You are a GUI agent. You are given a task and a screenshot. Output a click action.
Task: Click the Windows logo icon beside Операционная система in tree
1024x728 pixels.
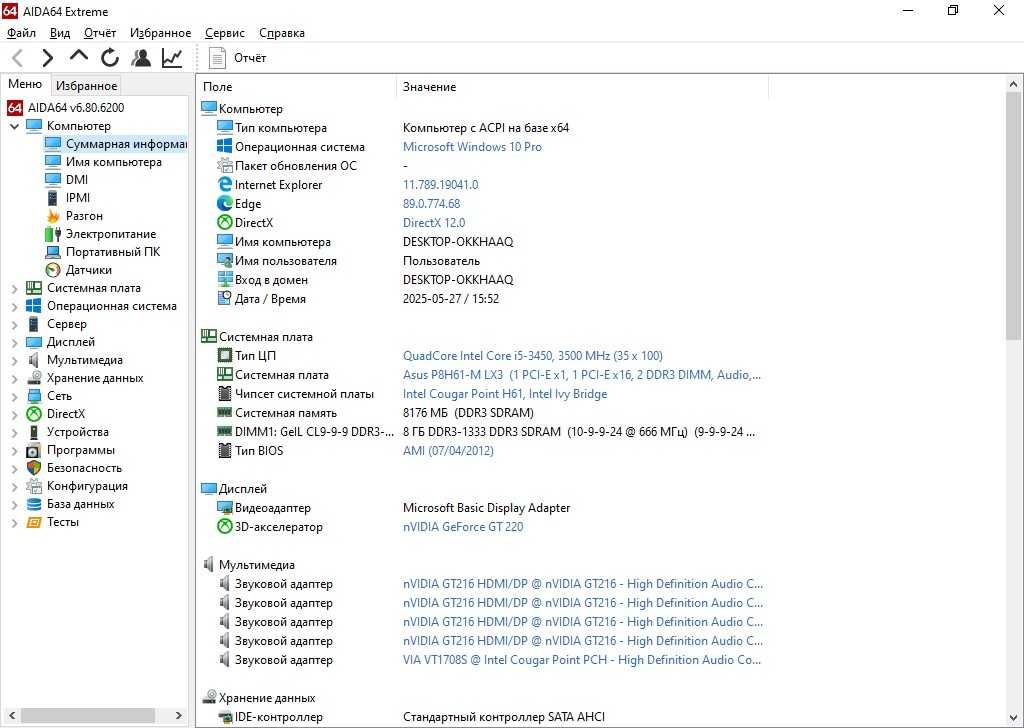[x=34, y=306]
